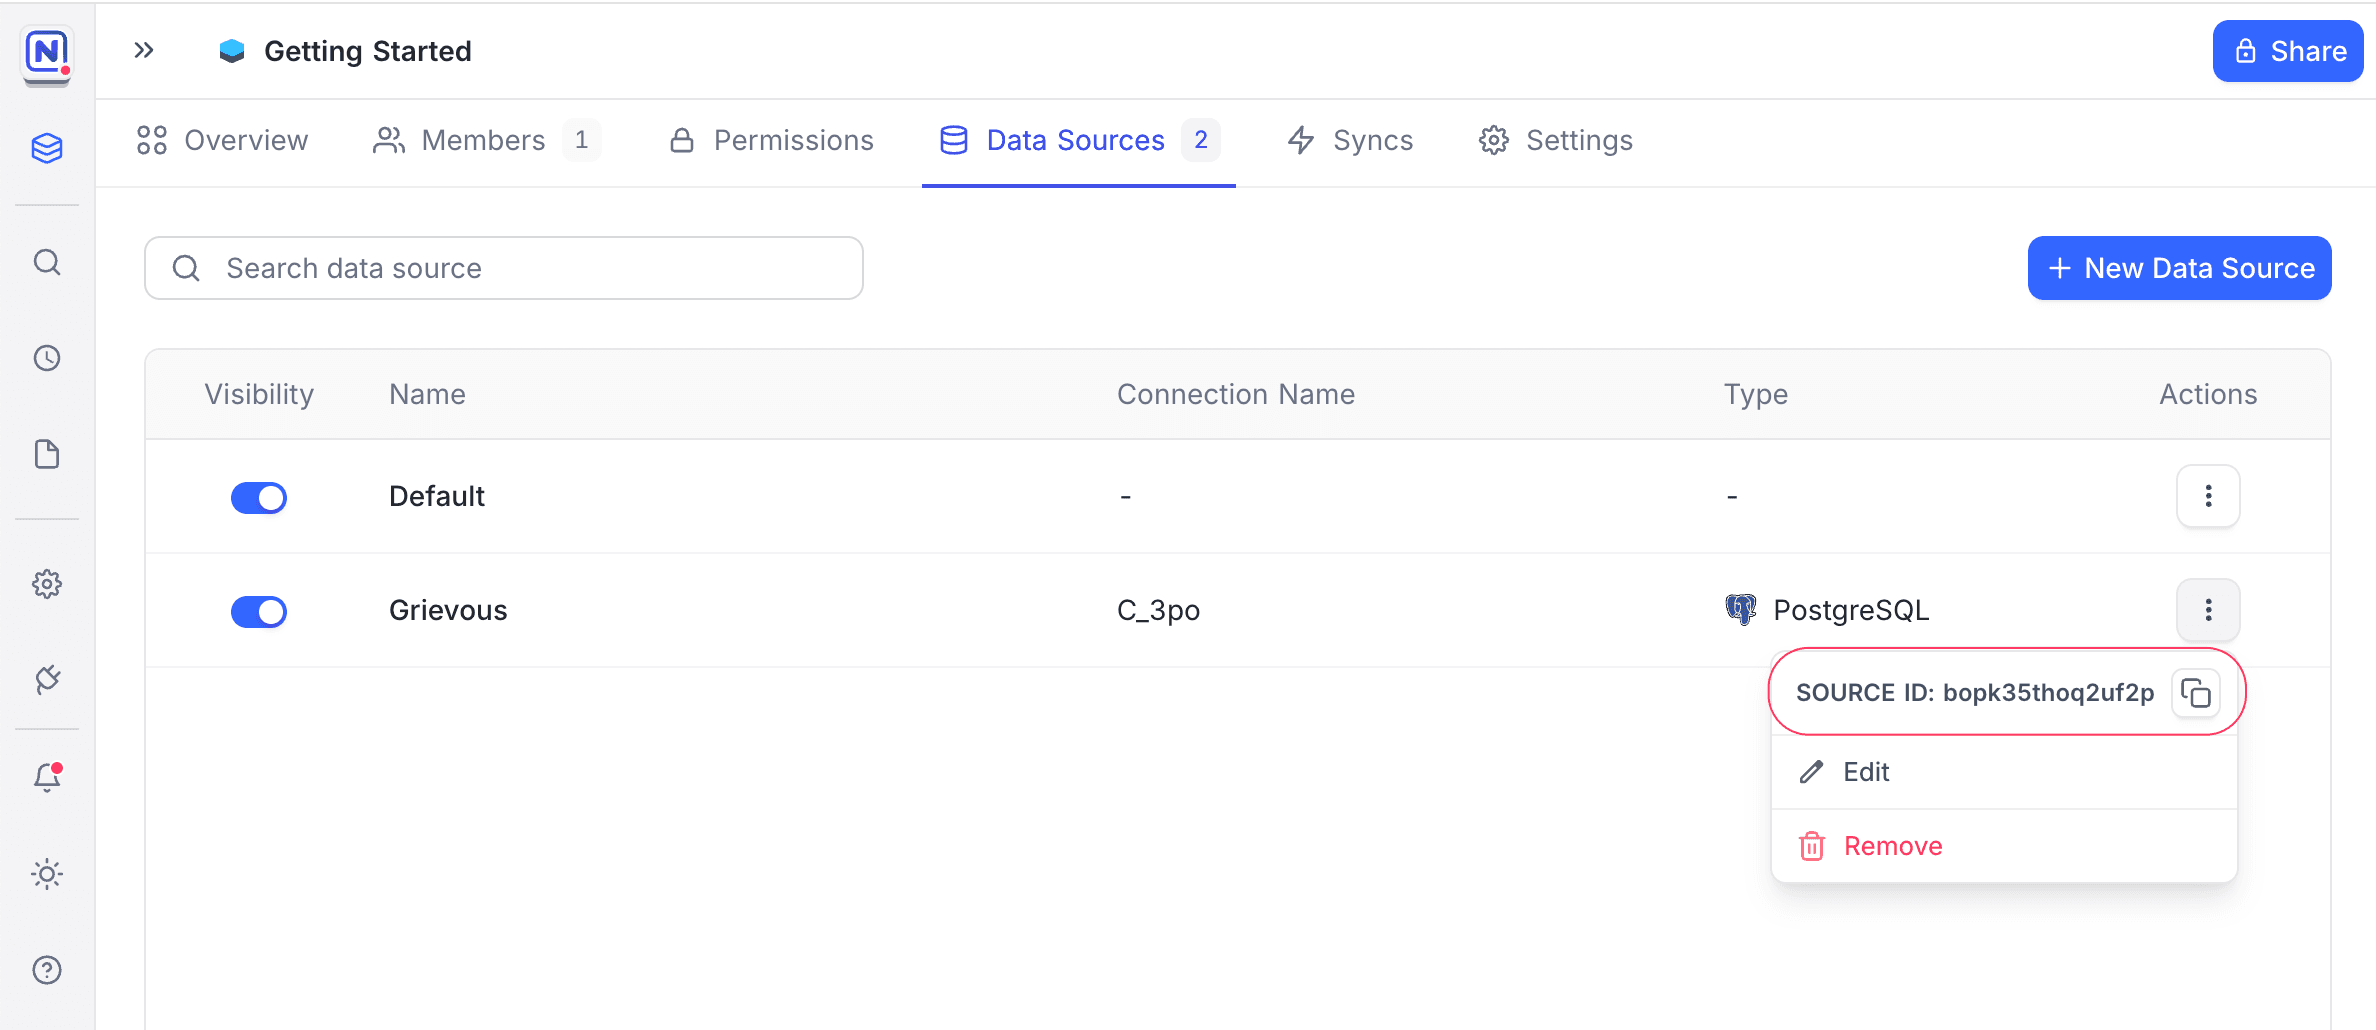Open search from the left sidebar
This screenshot has height=1030, width=2376.
click(47, 262)
